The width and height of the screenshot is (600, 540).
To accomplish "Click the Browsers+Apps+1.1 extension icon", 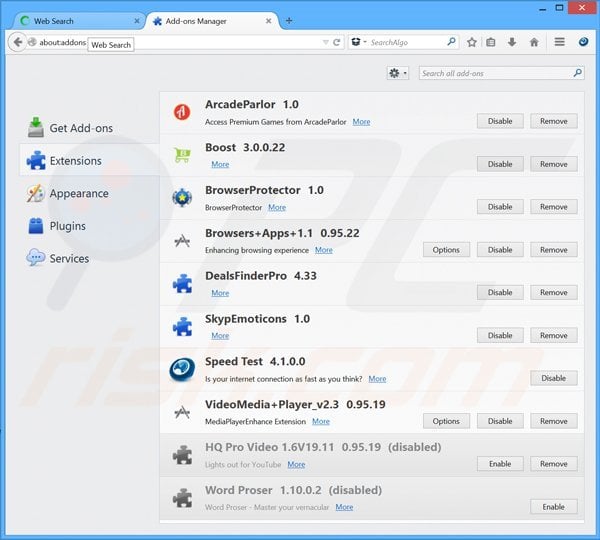I will [x=182, y=241].
